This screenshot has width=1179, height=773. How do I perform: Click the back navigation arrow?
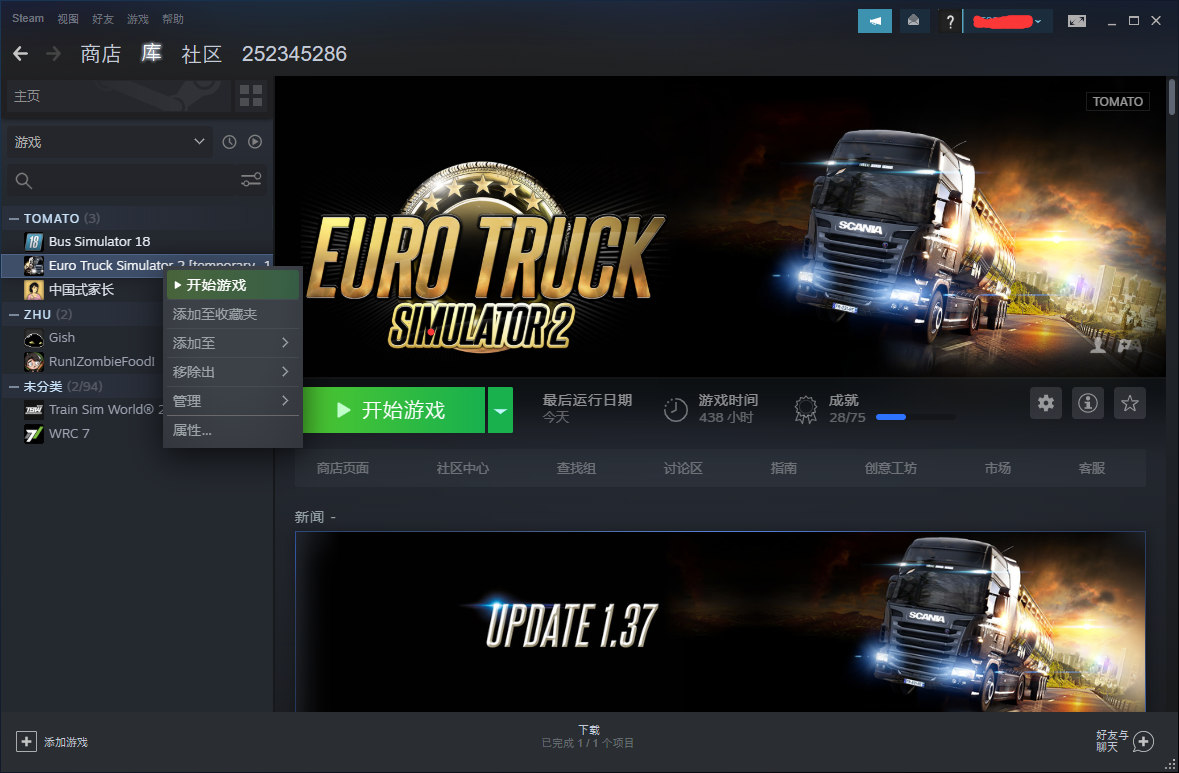(20, 54)
